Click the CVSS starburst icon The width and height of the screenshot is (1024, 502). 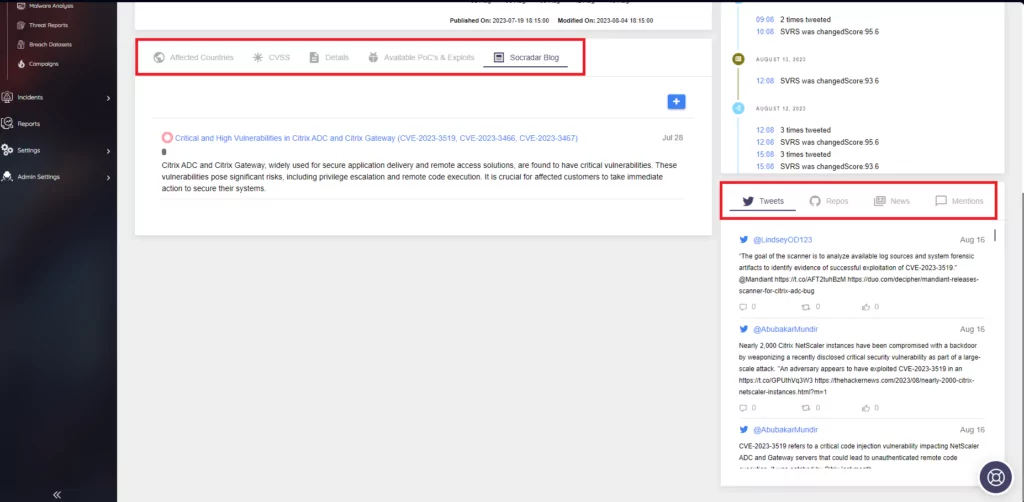coord(258,57)
